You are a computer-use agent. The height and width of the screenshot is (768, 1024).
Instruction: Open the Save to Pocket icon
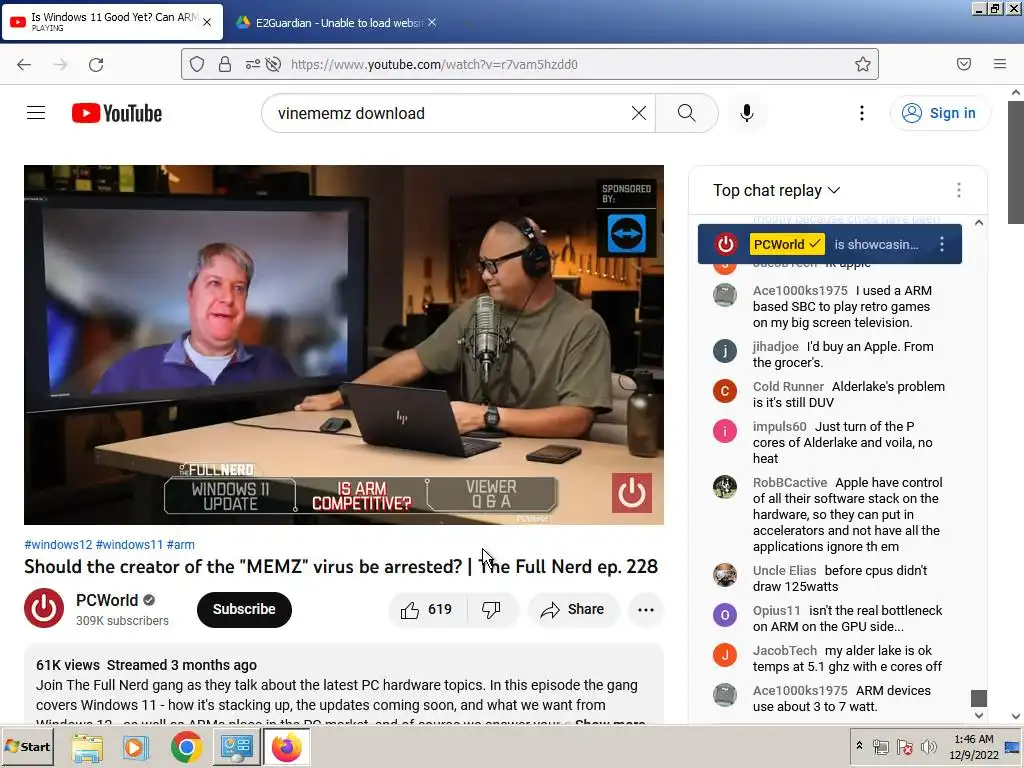(x=963, y=64)
